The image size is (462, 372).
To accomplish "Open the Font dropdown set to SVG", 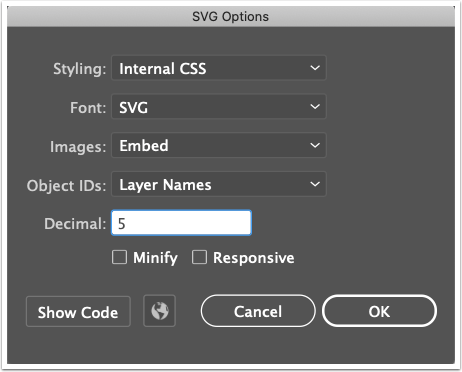I will point(219,107).
